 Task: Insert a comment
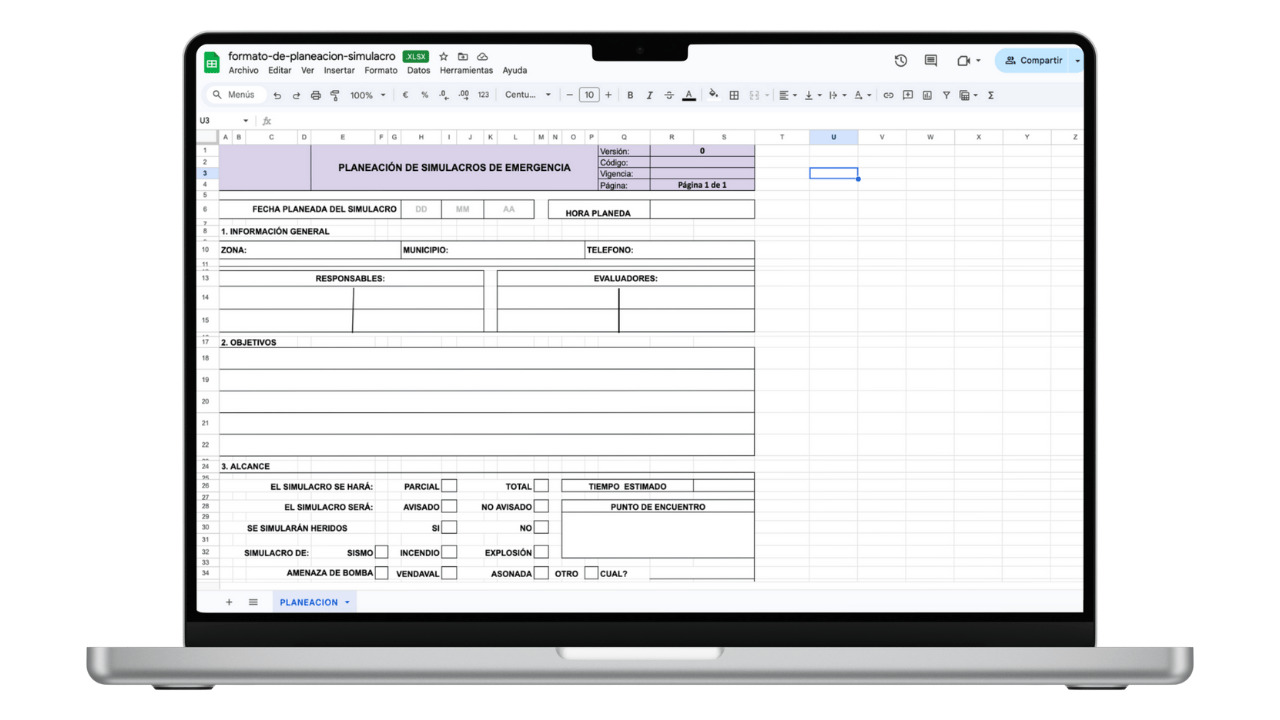click(906, 95)
